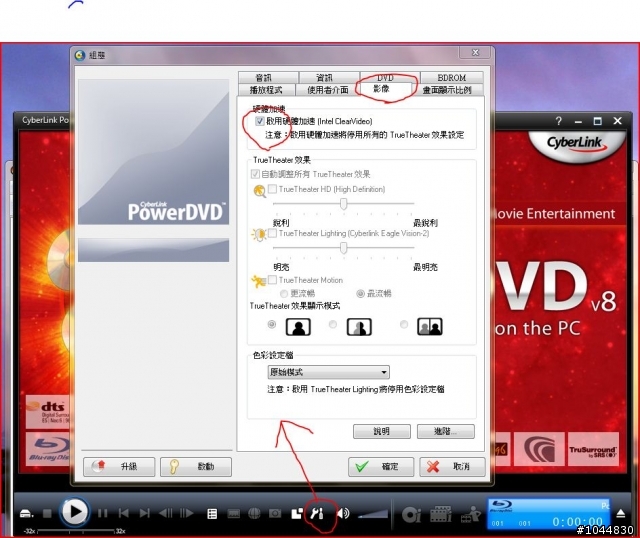Select the half-split TrueTheater display mode image
Image resolution: width=640 pixels, height=538 pixels.
[x=359, y=327]
